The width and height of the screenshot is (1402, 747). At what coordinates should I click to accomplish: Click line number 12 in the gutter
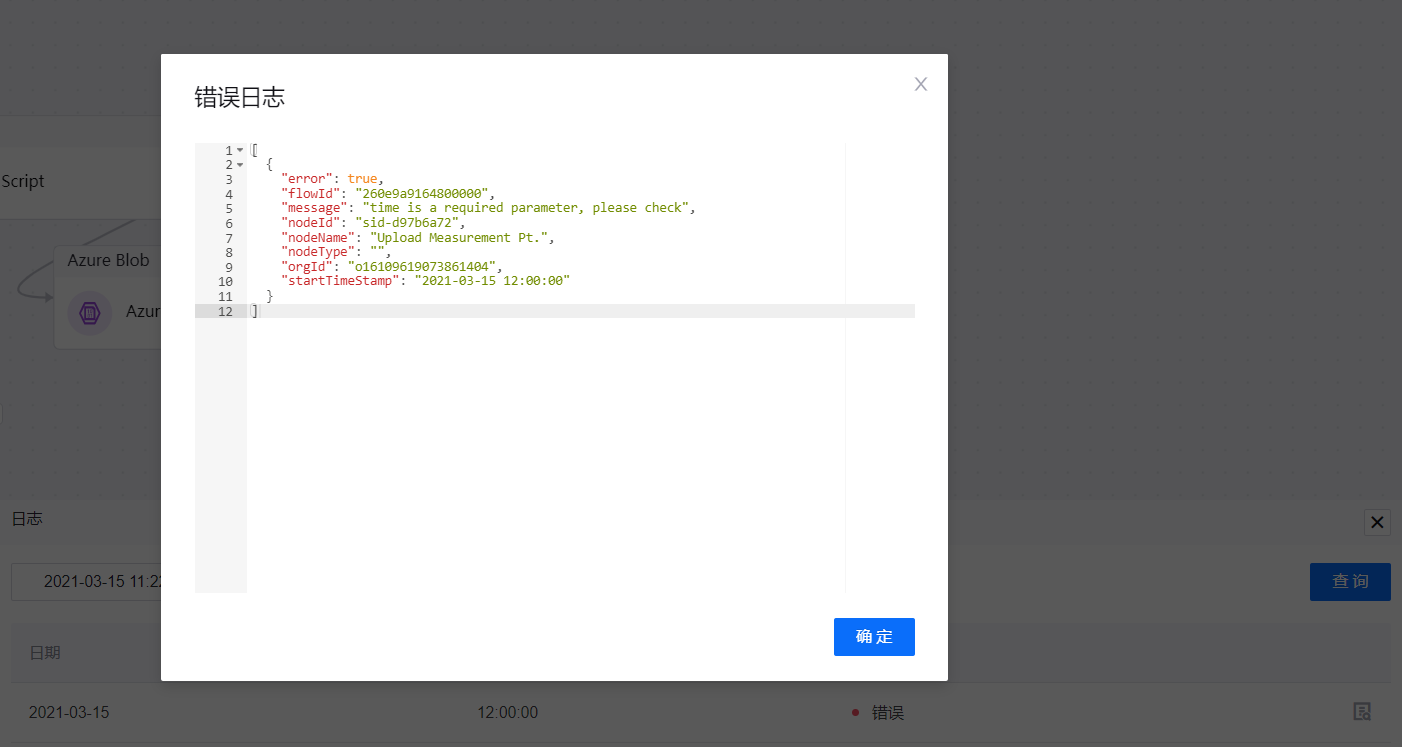coord(225,311)
